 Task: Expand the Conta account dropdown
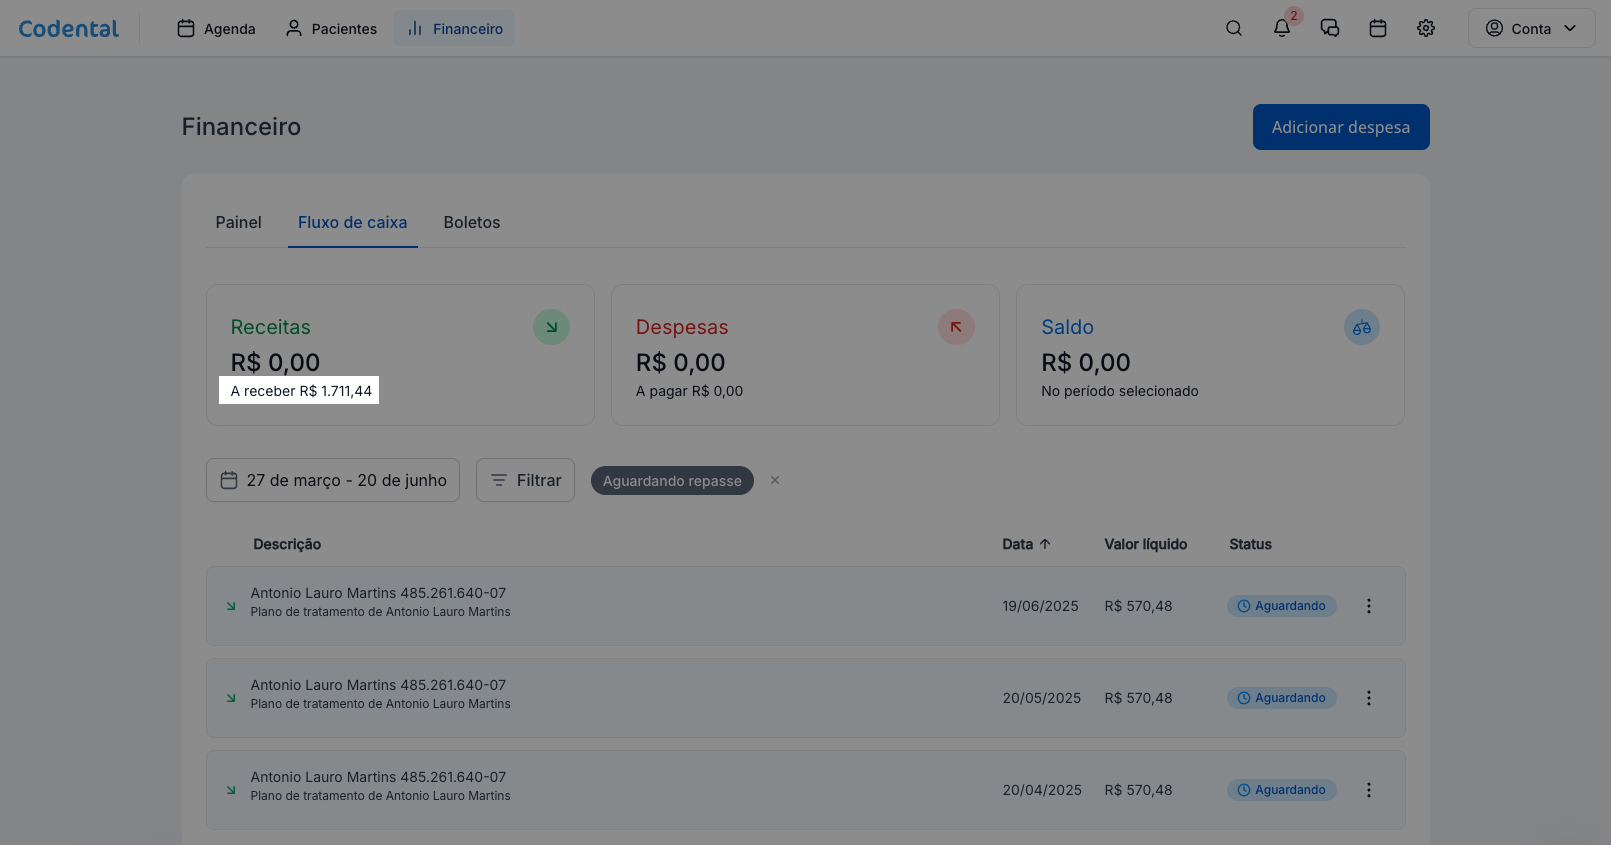[1531, 28]
